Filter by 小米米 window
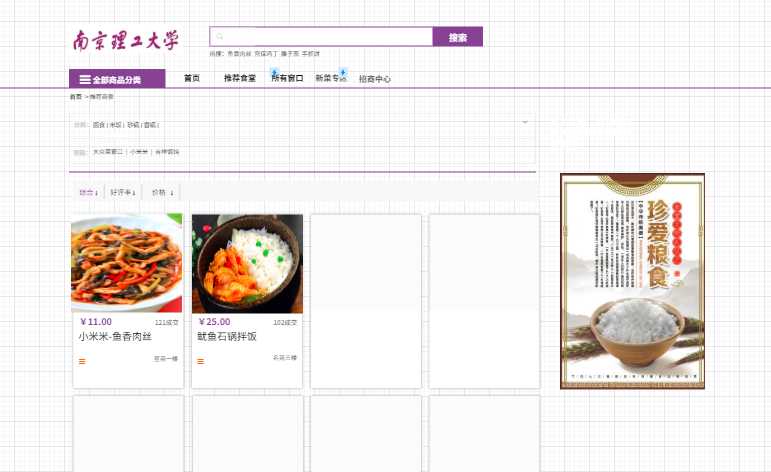Viewport: 771px width, 472px height. pos(139,152)
